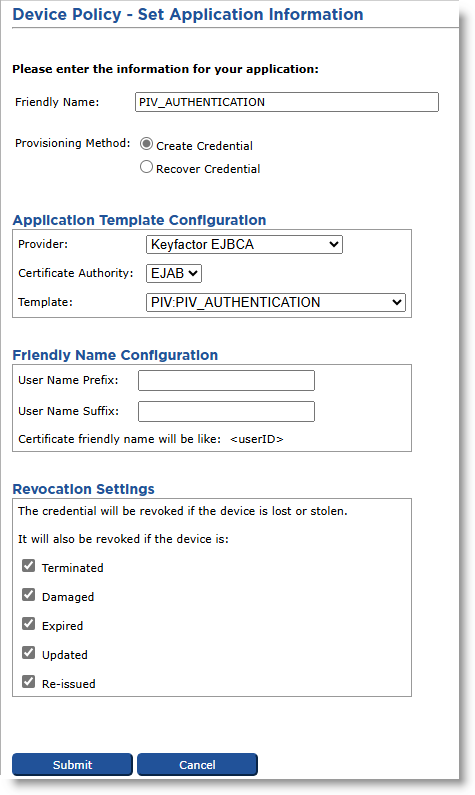Select the Recover Credential option

tap(146, 167)
